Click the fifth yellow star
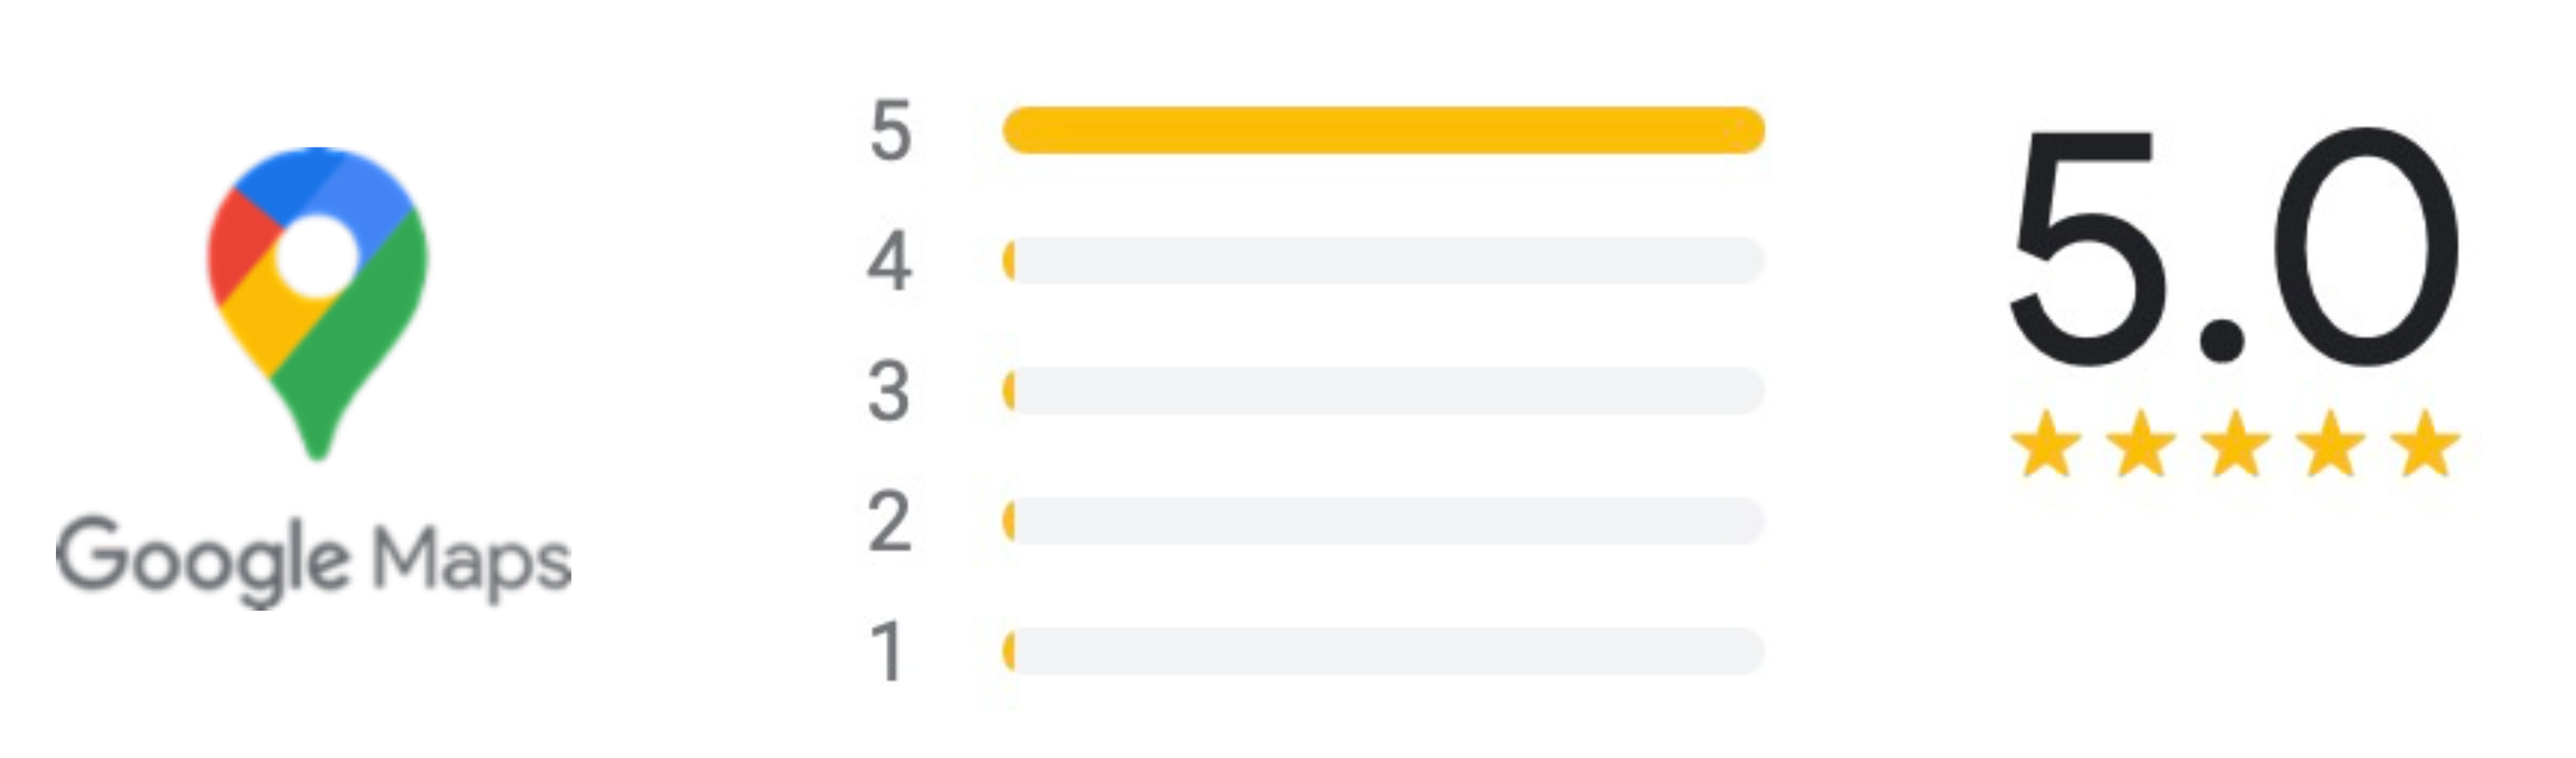The image size is (2576, 758). coord(2426,443)
